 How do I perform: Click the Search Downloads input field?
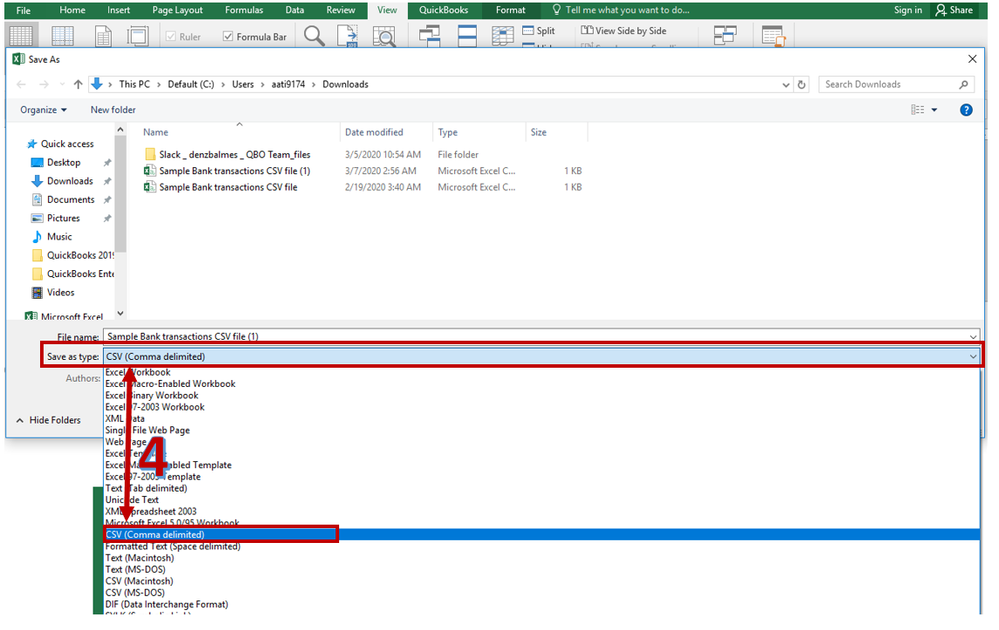coord(889,84)
